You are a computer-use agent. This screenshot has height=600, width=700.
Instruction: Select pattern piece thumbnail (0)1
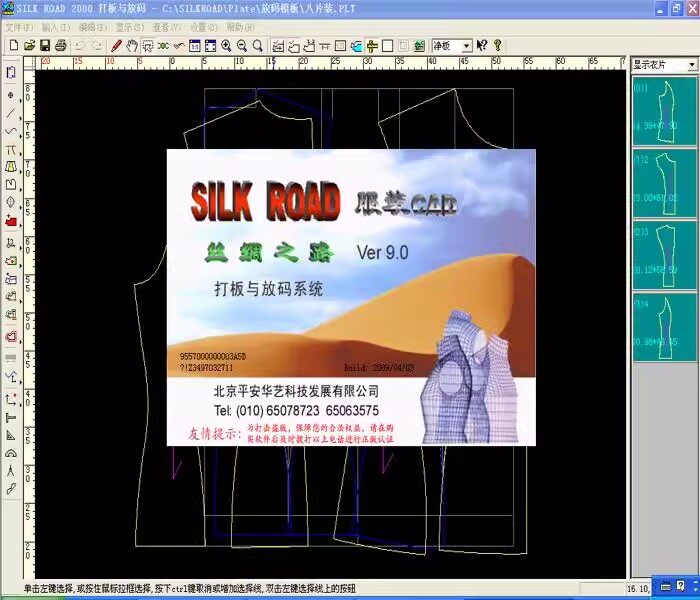point(665,111)
